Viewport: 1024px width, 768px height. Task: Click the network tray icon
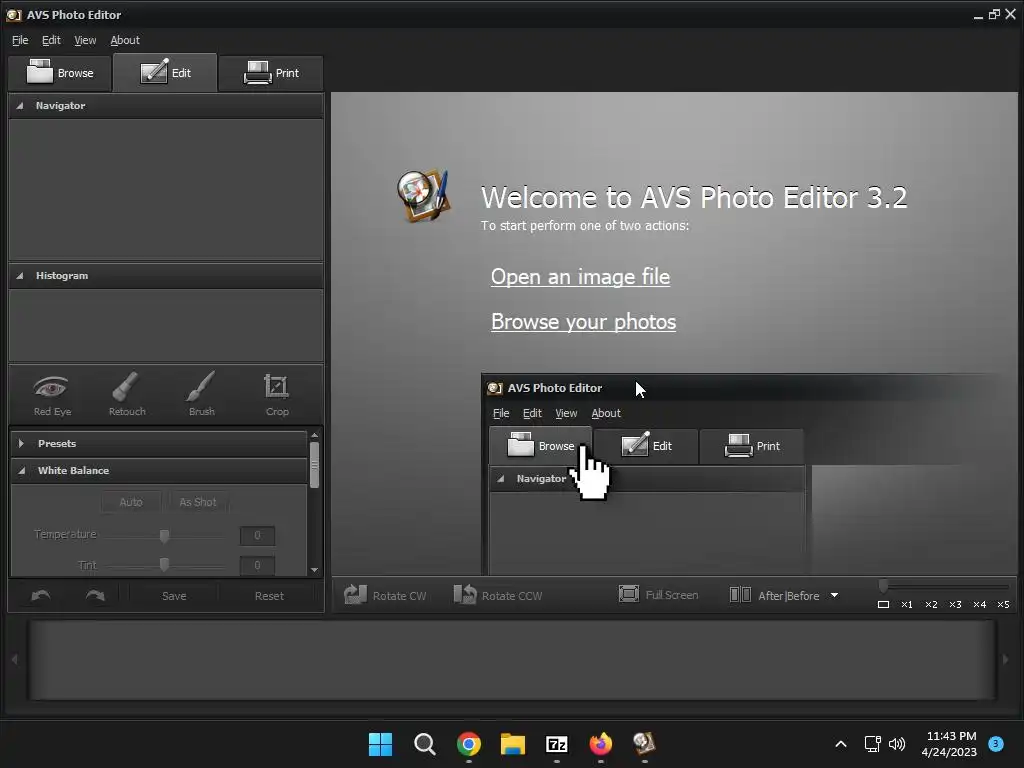[x=872, y=744]
